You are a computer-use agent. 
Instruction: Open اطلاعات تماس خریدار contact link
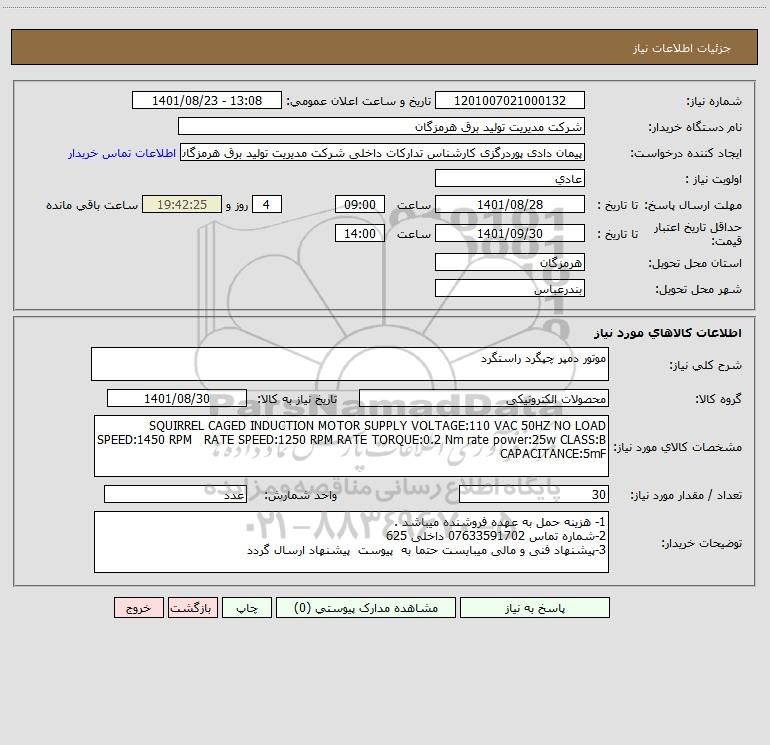pos(122,153)
